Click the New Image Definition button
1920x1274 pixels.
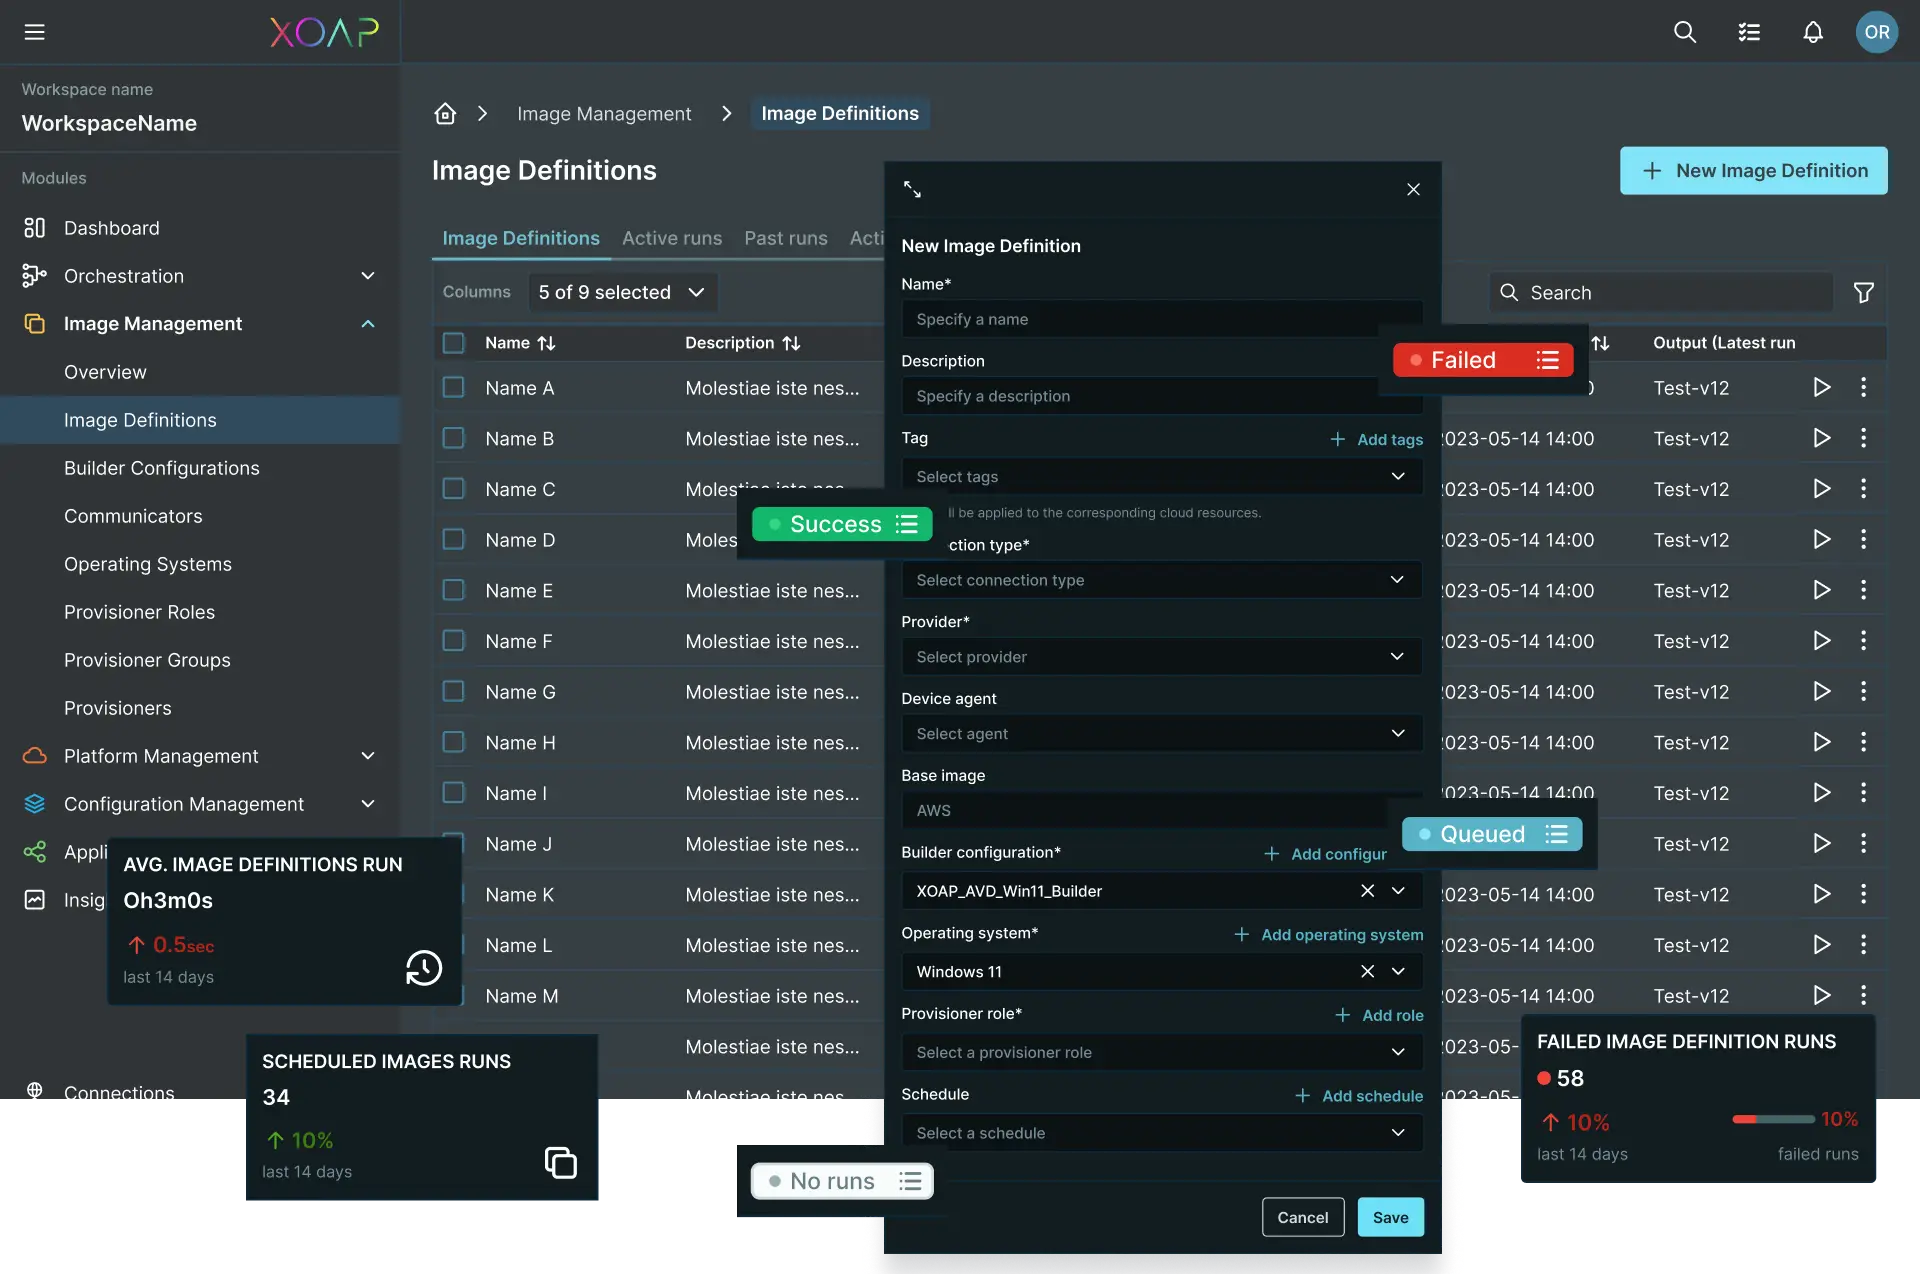(x=1754, y=171)
